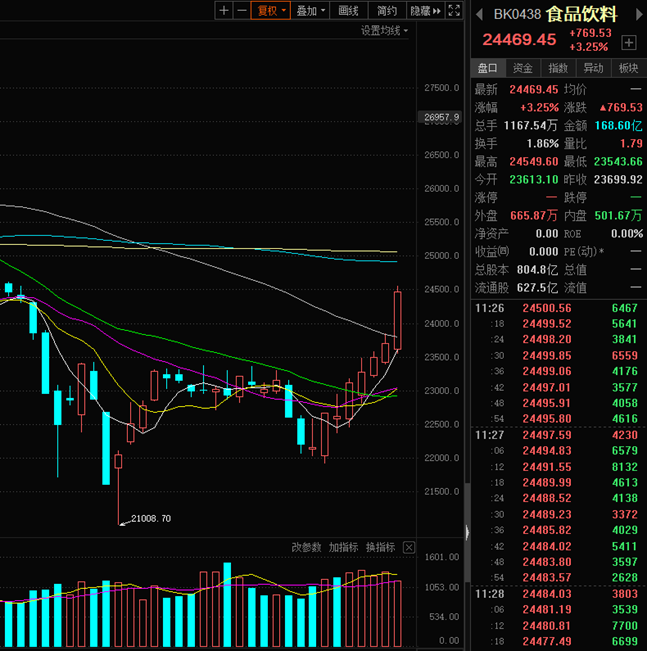This screenshot has height=651, width=647.
Task: Go to next stock with right arrow
Action: [x=637, y=15]
